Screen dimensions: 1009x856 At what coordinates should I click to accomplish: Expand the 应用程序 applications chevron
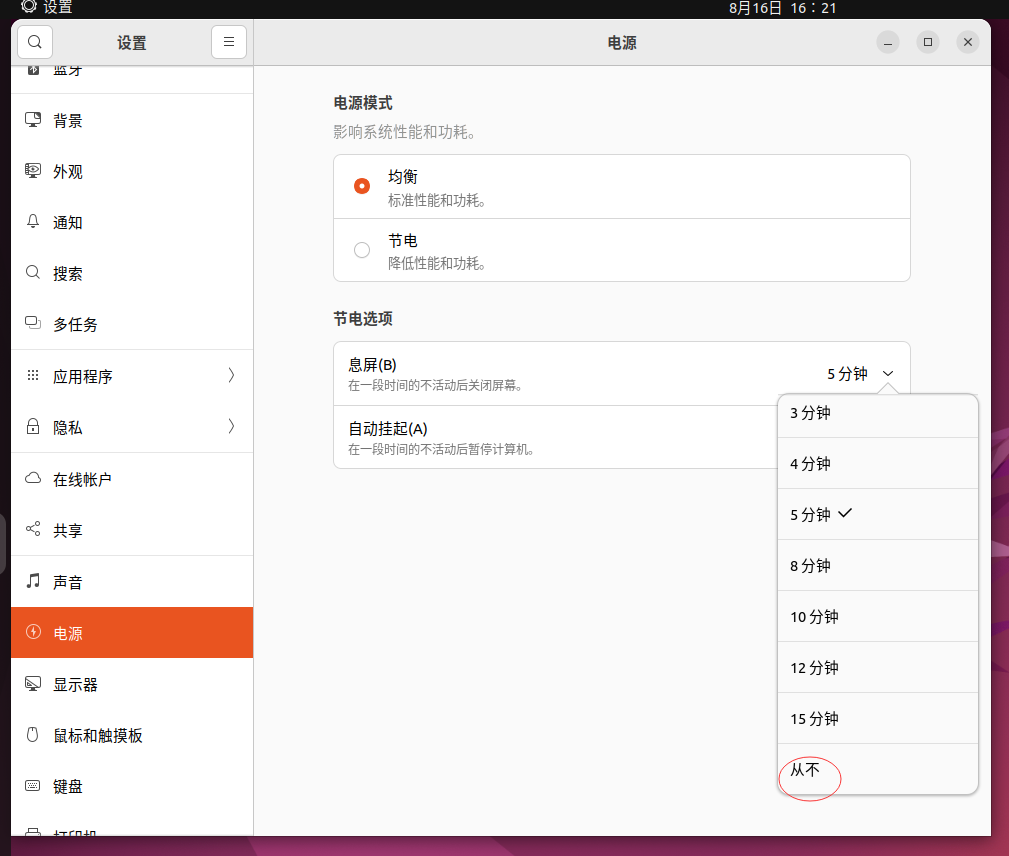[x=231, y=376]
